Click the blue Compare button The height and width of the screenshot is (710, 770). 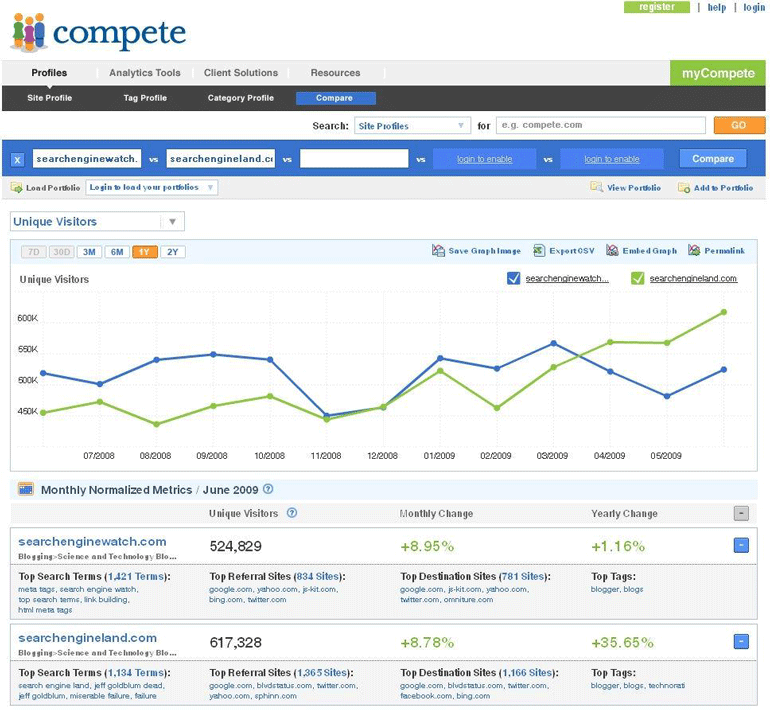713,159
